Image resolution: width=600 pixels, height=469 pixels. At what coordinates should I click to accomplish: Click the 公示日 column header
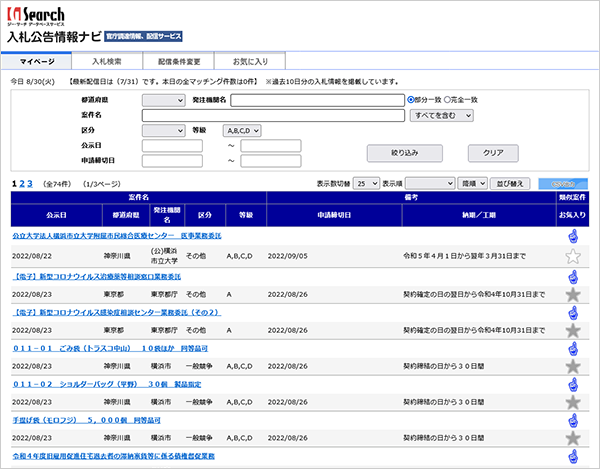(57, 215)
